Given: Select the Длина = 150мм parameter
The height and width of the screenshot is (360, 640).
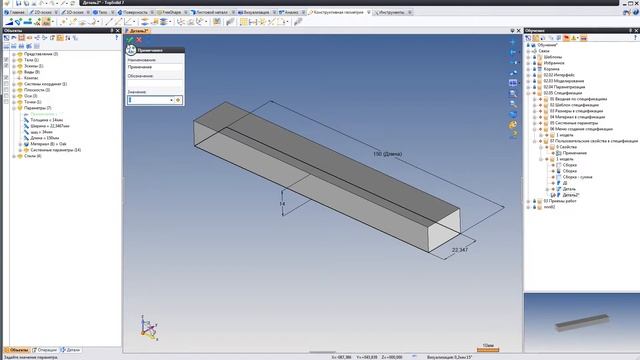Looking at the screenshot, I should coord(44,138).
